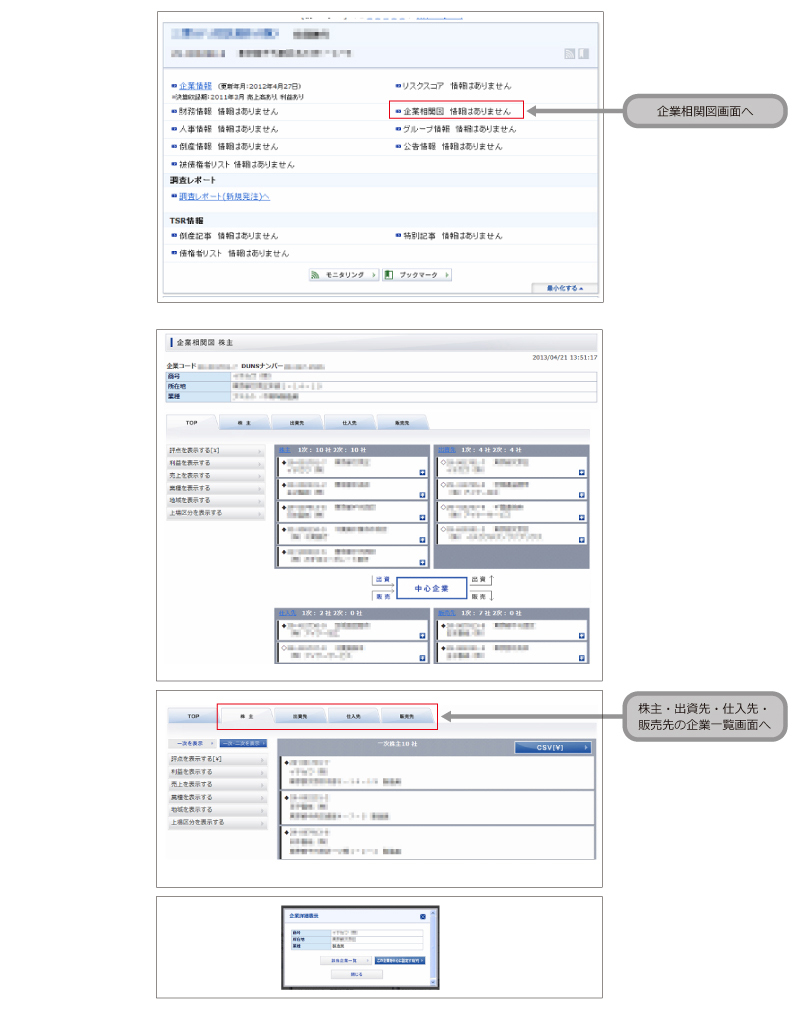Click the detail dialog vertical scrollbar
The image size is (800, 1010).
pos(433,948)
